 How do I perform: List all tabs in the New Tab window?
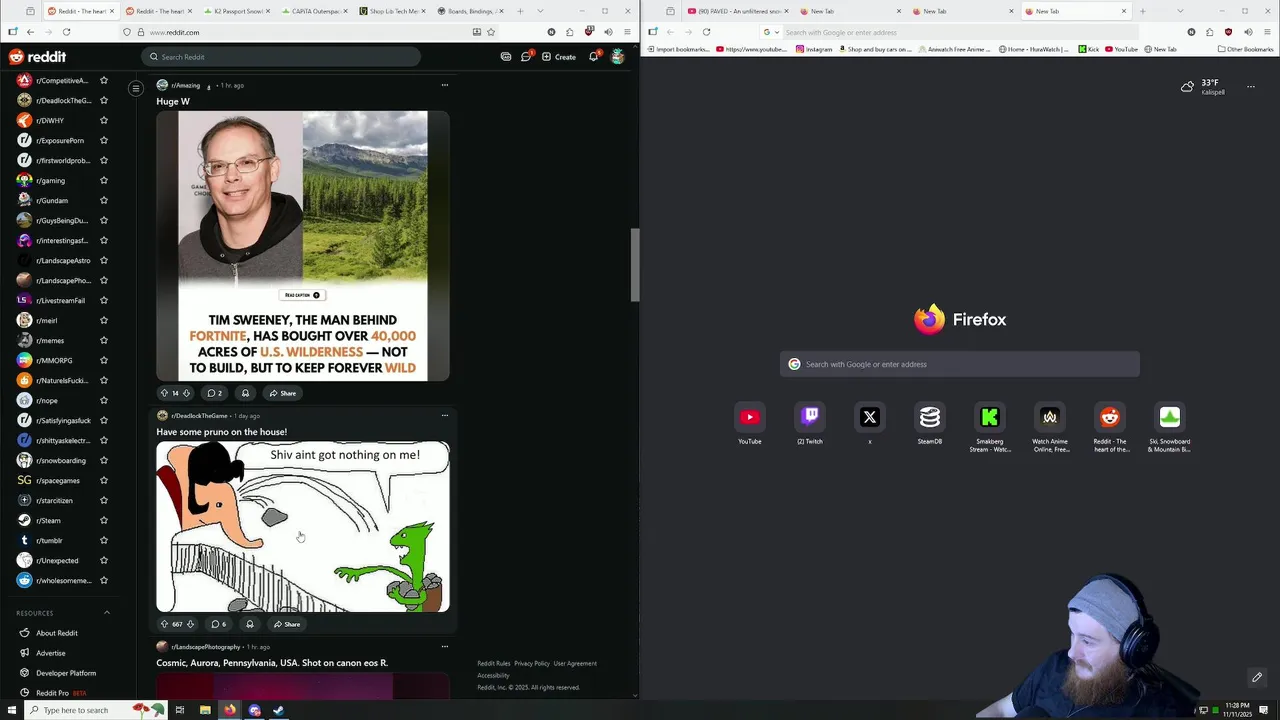click(x=1180, y=11)
